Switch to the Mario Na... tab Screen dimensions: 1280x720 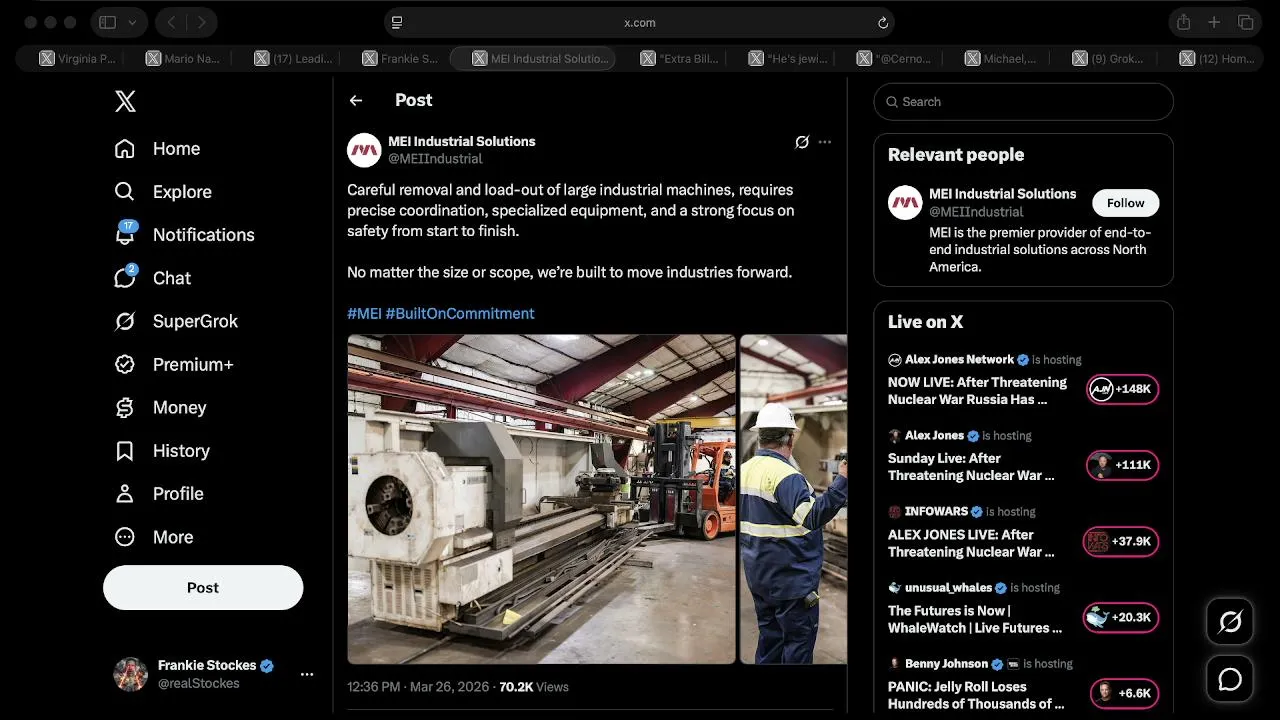tap(184, 59)
